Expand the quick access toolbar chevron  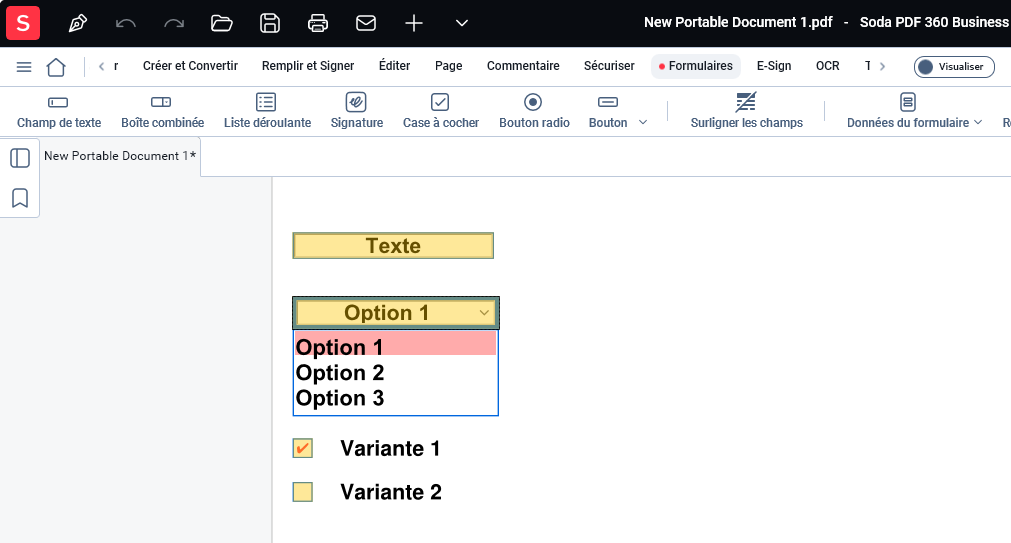point(462,23)
